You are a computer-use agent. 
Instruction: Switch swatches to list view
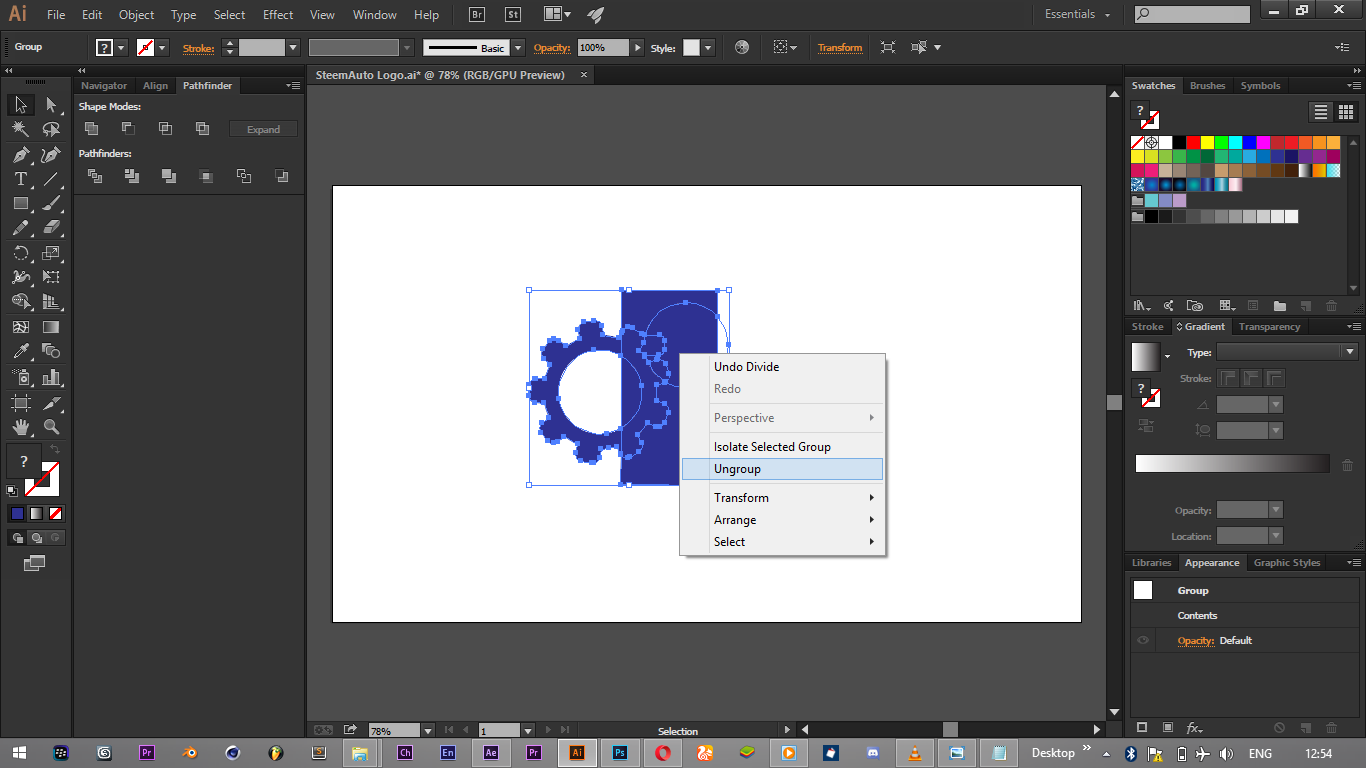(x=1321, y=112)
